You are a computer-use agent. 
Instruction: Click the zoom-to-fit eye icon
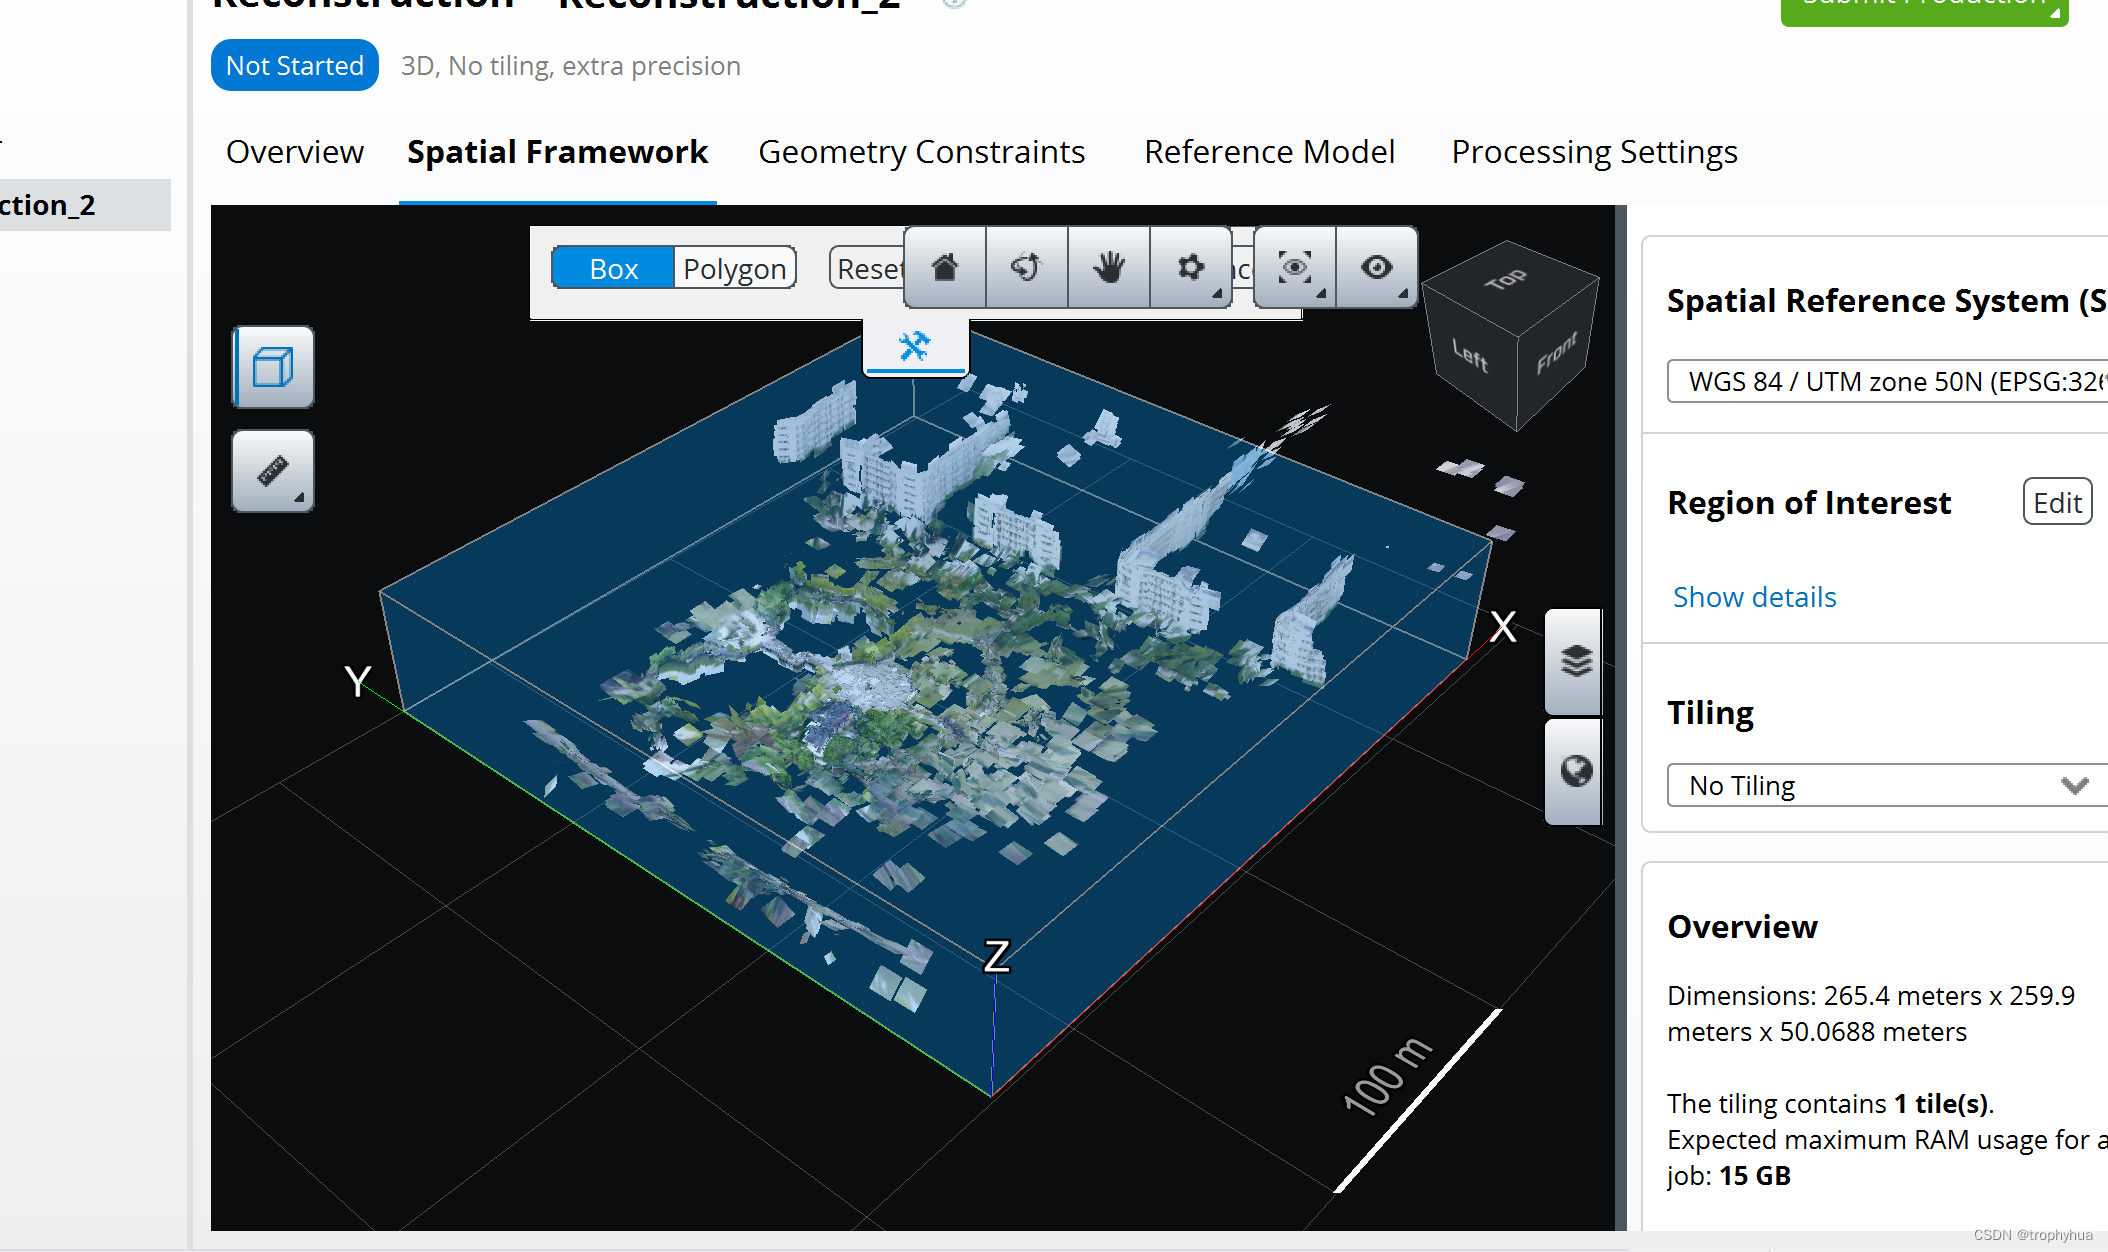pyautogui.click(x=1294, y=268)
